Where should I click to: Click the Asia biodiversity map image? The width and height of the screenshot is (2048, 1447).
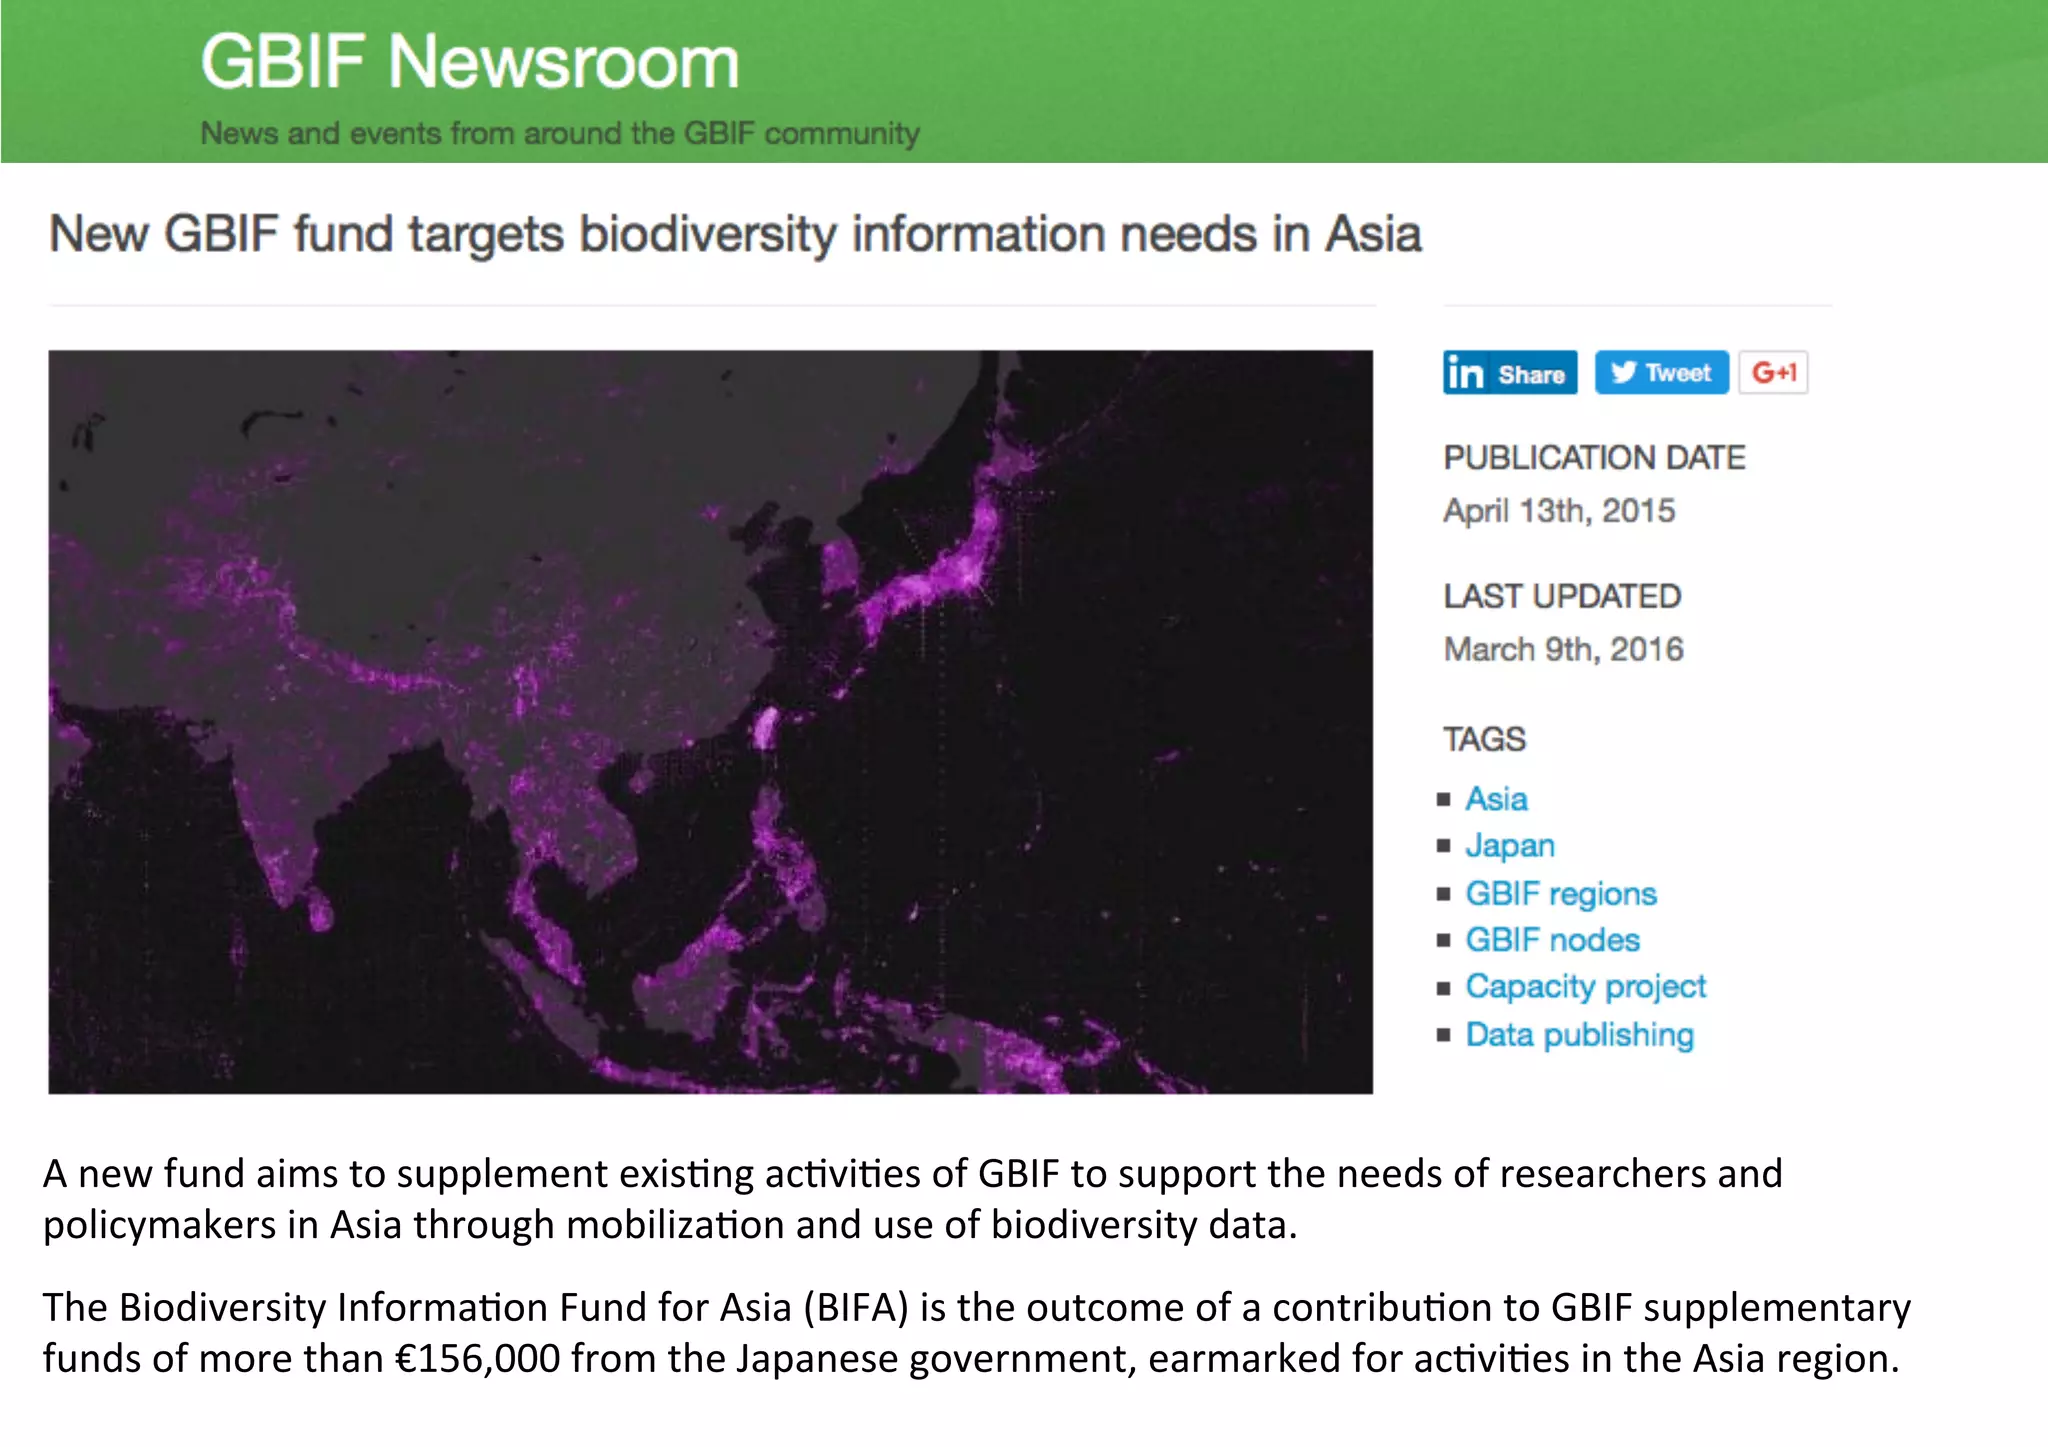pos(710,722)
